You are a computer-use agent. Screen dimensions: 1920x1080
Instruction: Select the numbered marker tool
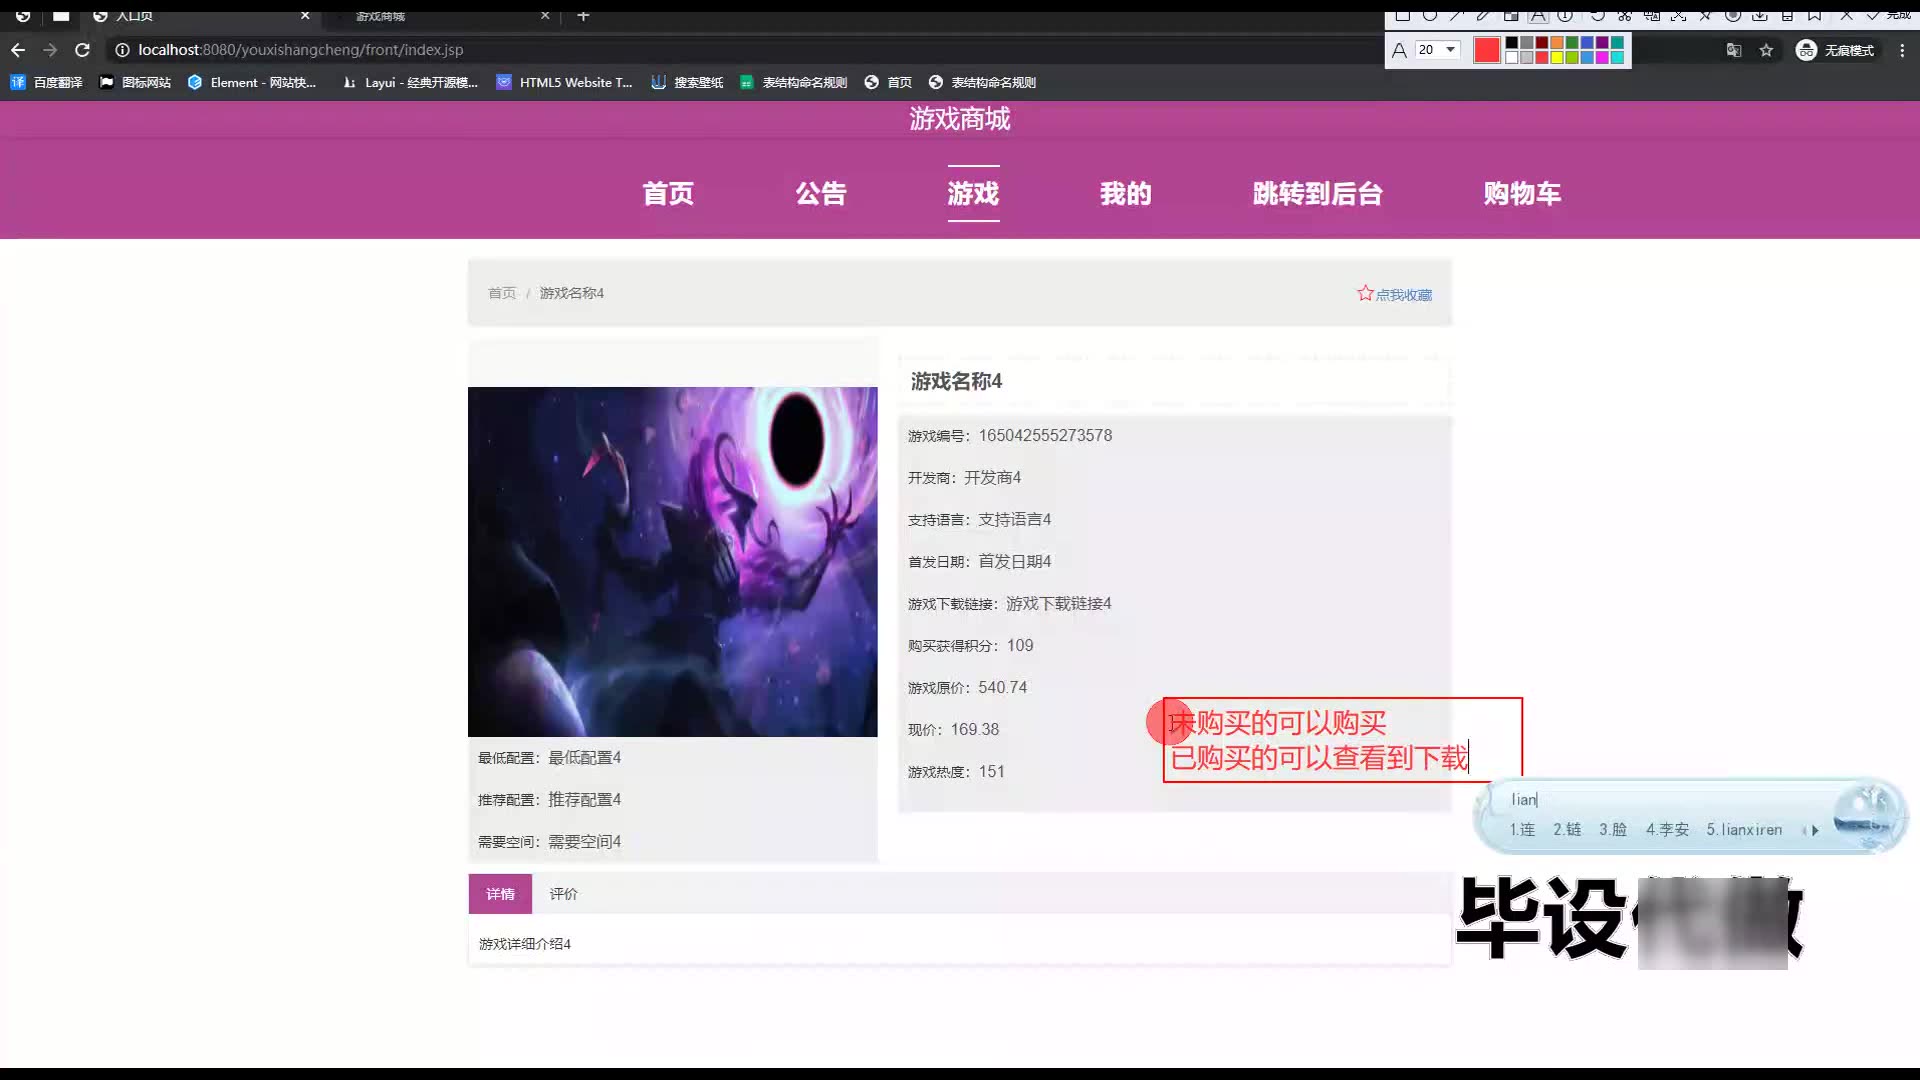(x=1565, y=15)
